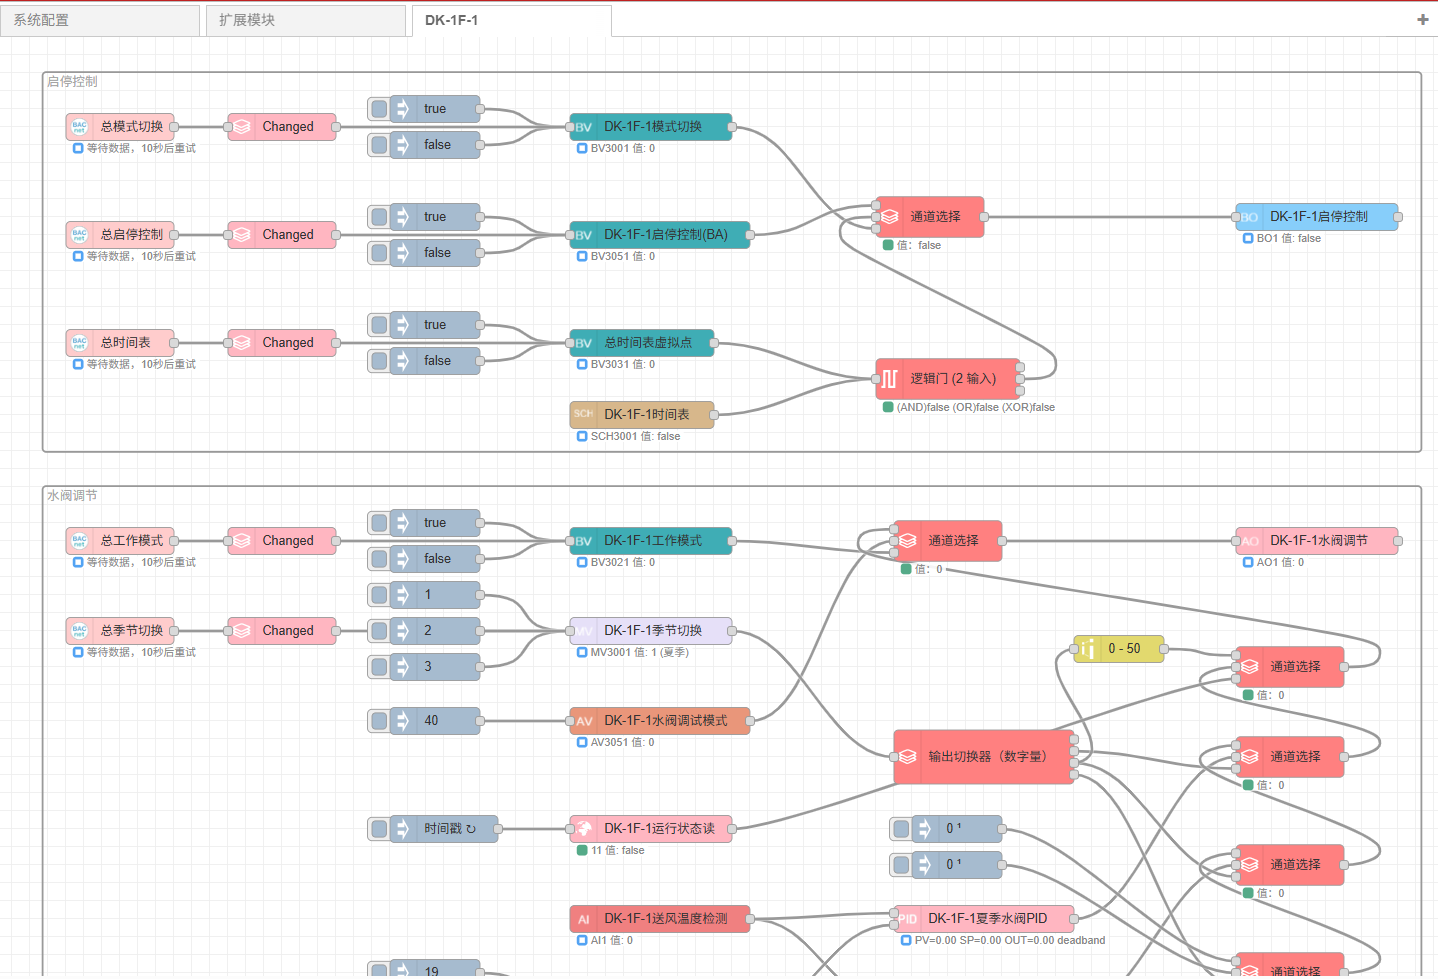Switch to the 系统配置 tab
Screen dimensions: 1438x979
(100, 20)
